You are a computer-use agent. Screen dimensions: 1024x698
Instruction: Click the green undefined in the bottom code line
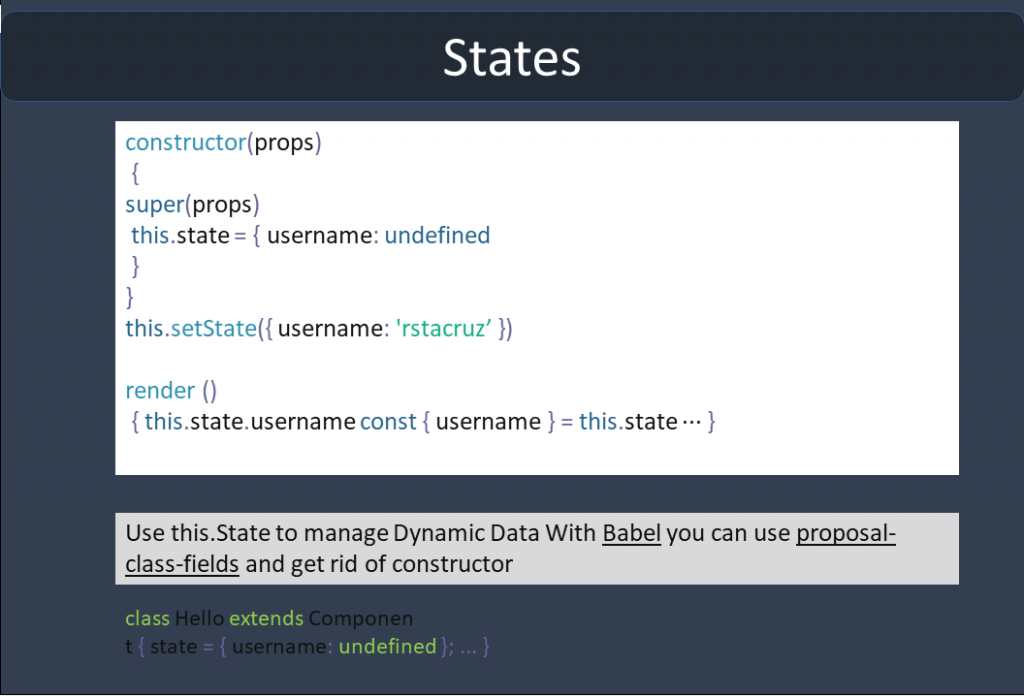[387, 647]
